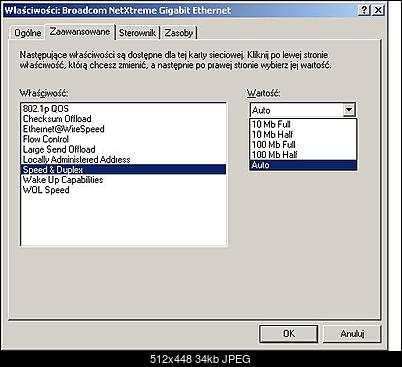
Task: Choose Checksum Offload in property list
Action: (123, 119)
